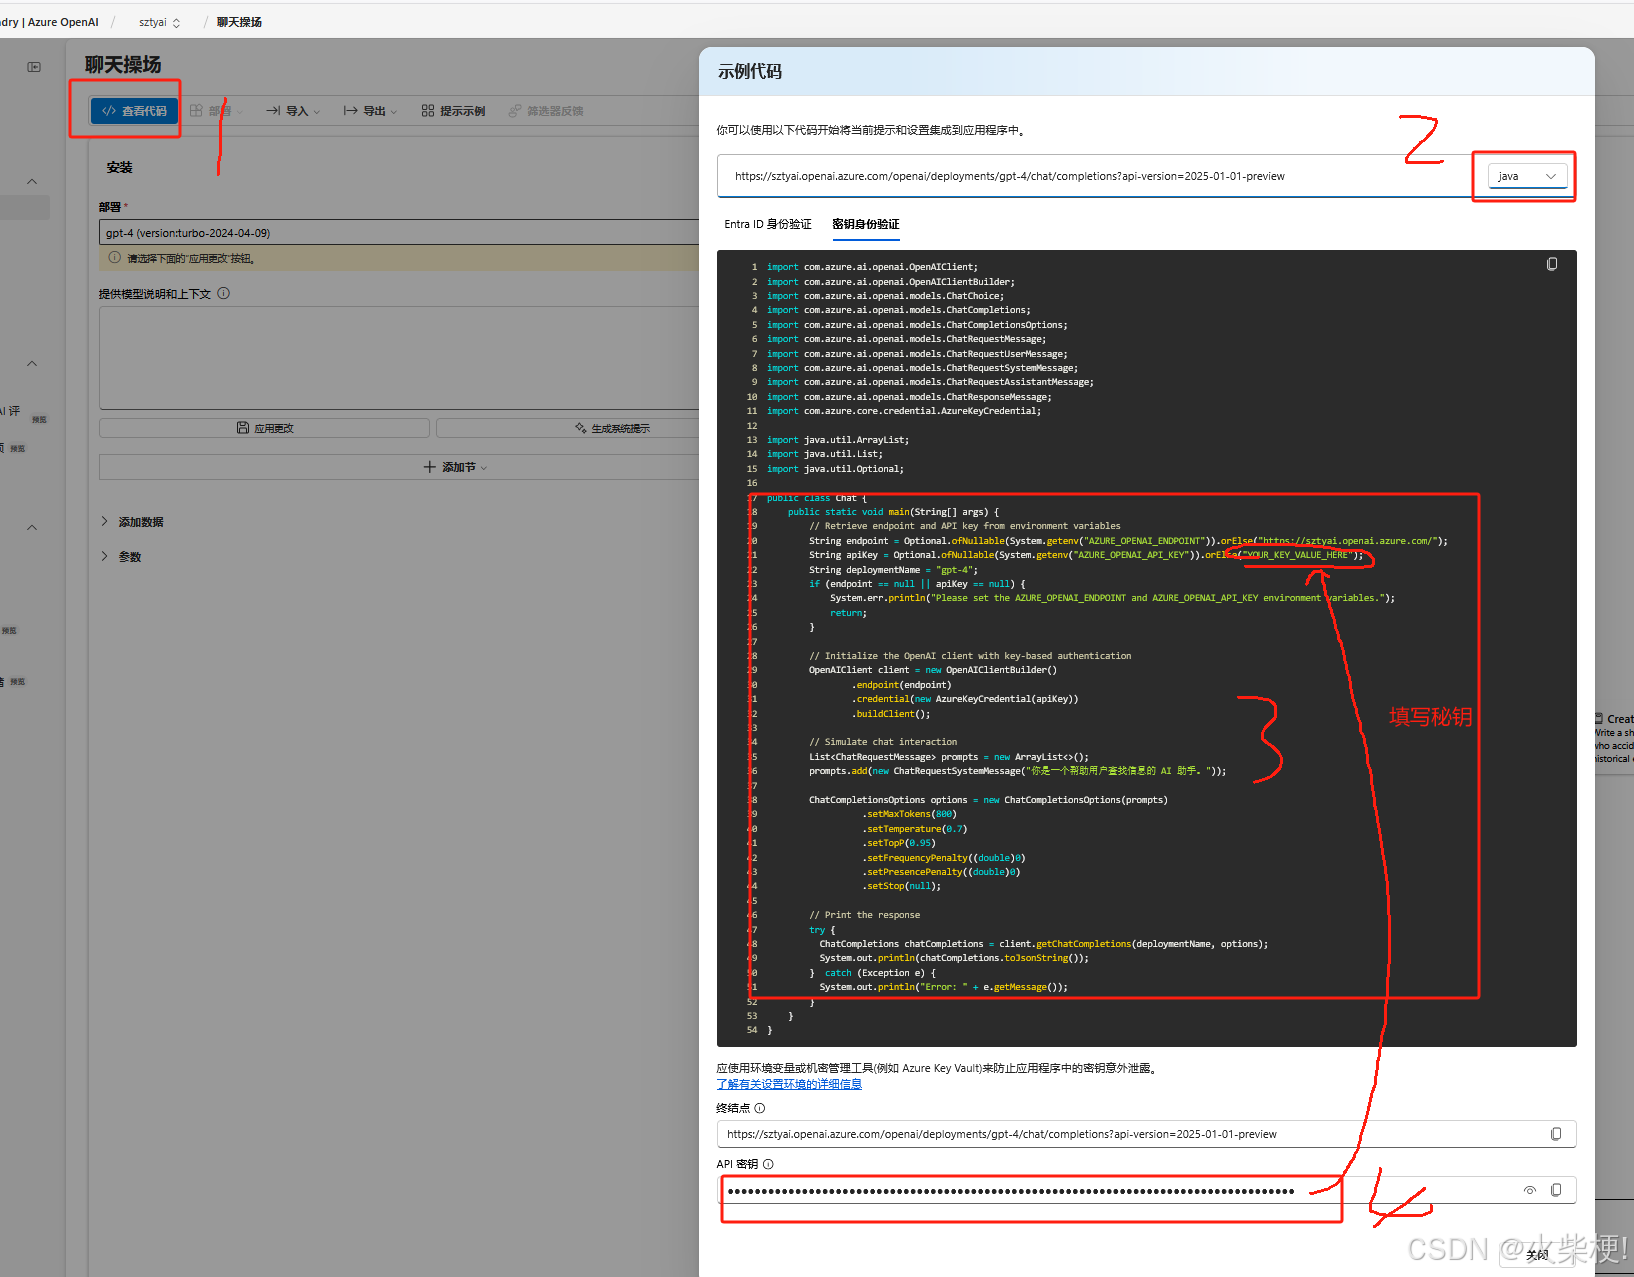This screenshot has height=1277, width=1634.
Task: Click the buildClient() code line
Action: click(x=891, y=714)
